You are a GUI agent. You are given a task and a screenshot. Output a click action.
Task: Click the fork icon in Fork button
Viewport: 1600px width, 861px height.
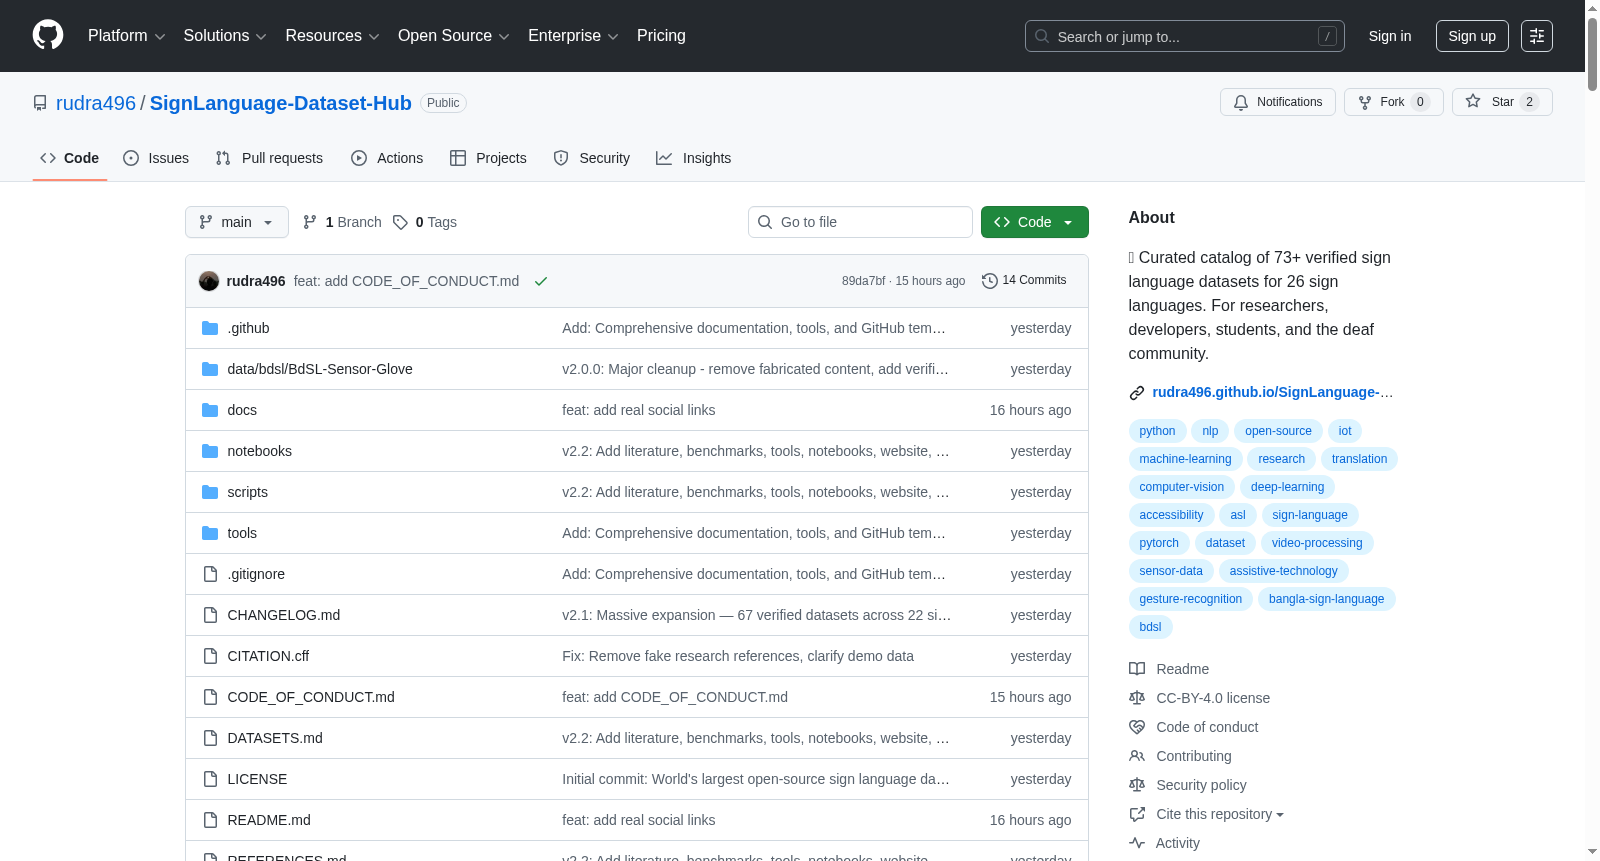coord(1365,102)
